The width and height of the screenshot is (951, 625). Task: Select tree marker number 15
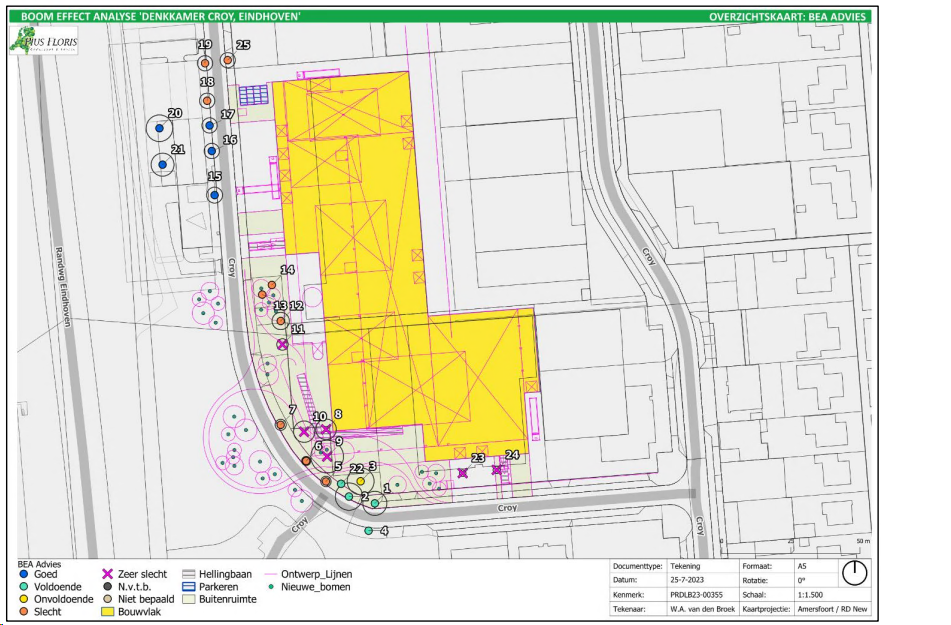coord(214,195)
